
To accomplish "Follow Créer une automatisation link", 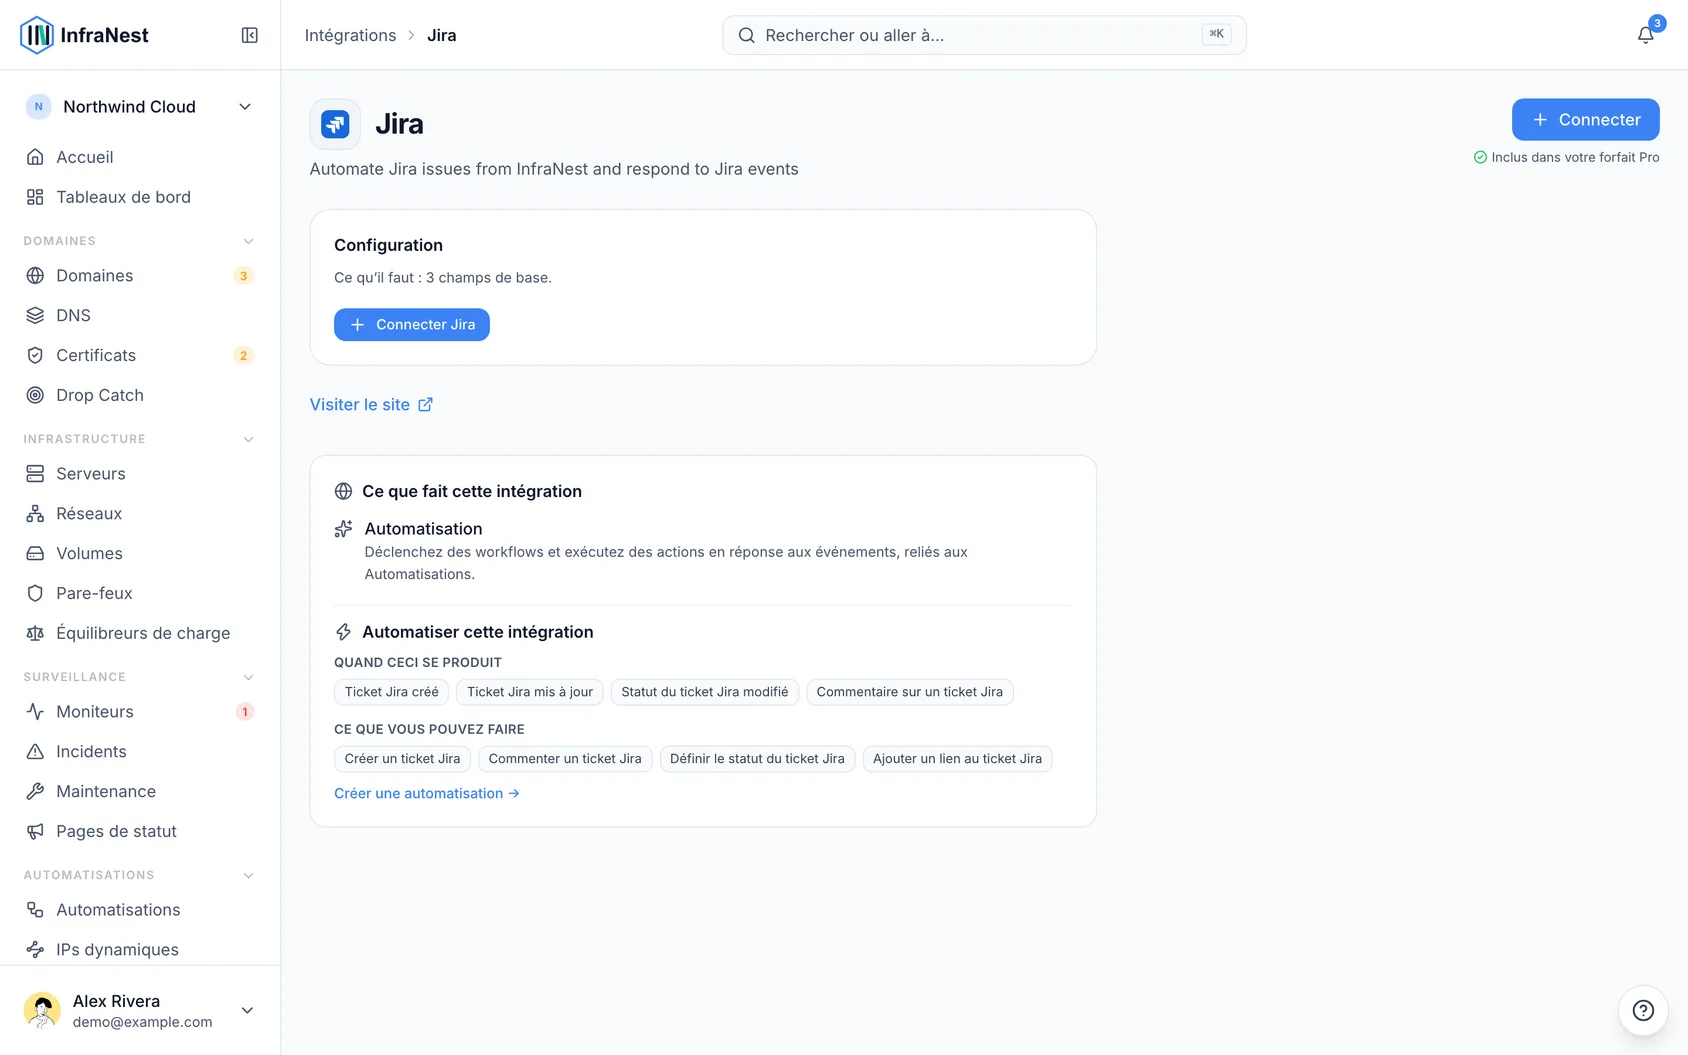I will (427, 793).
